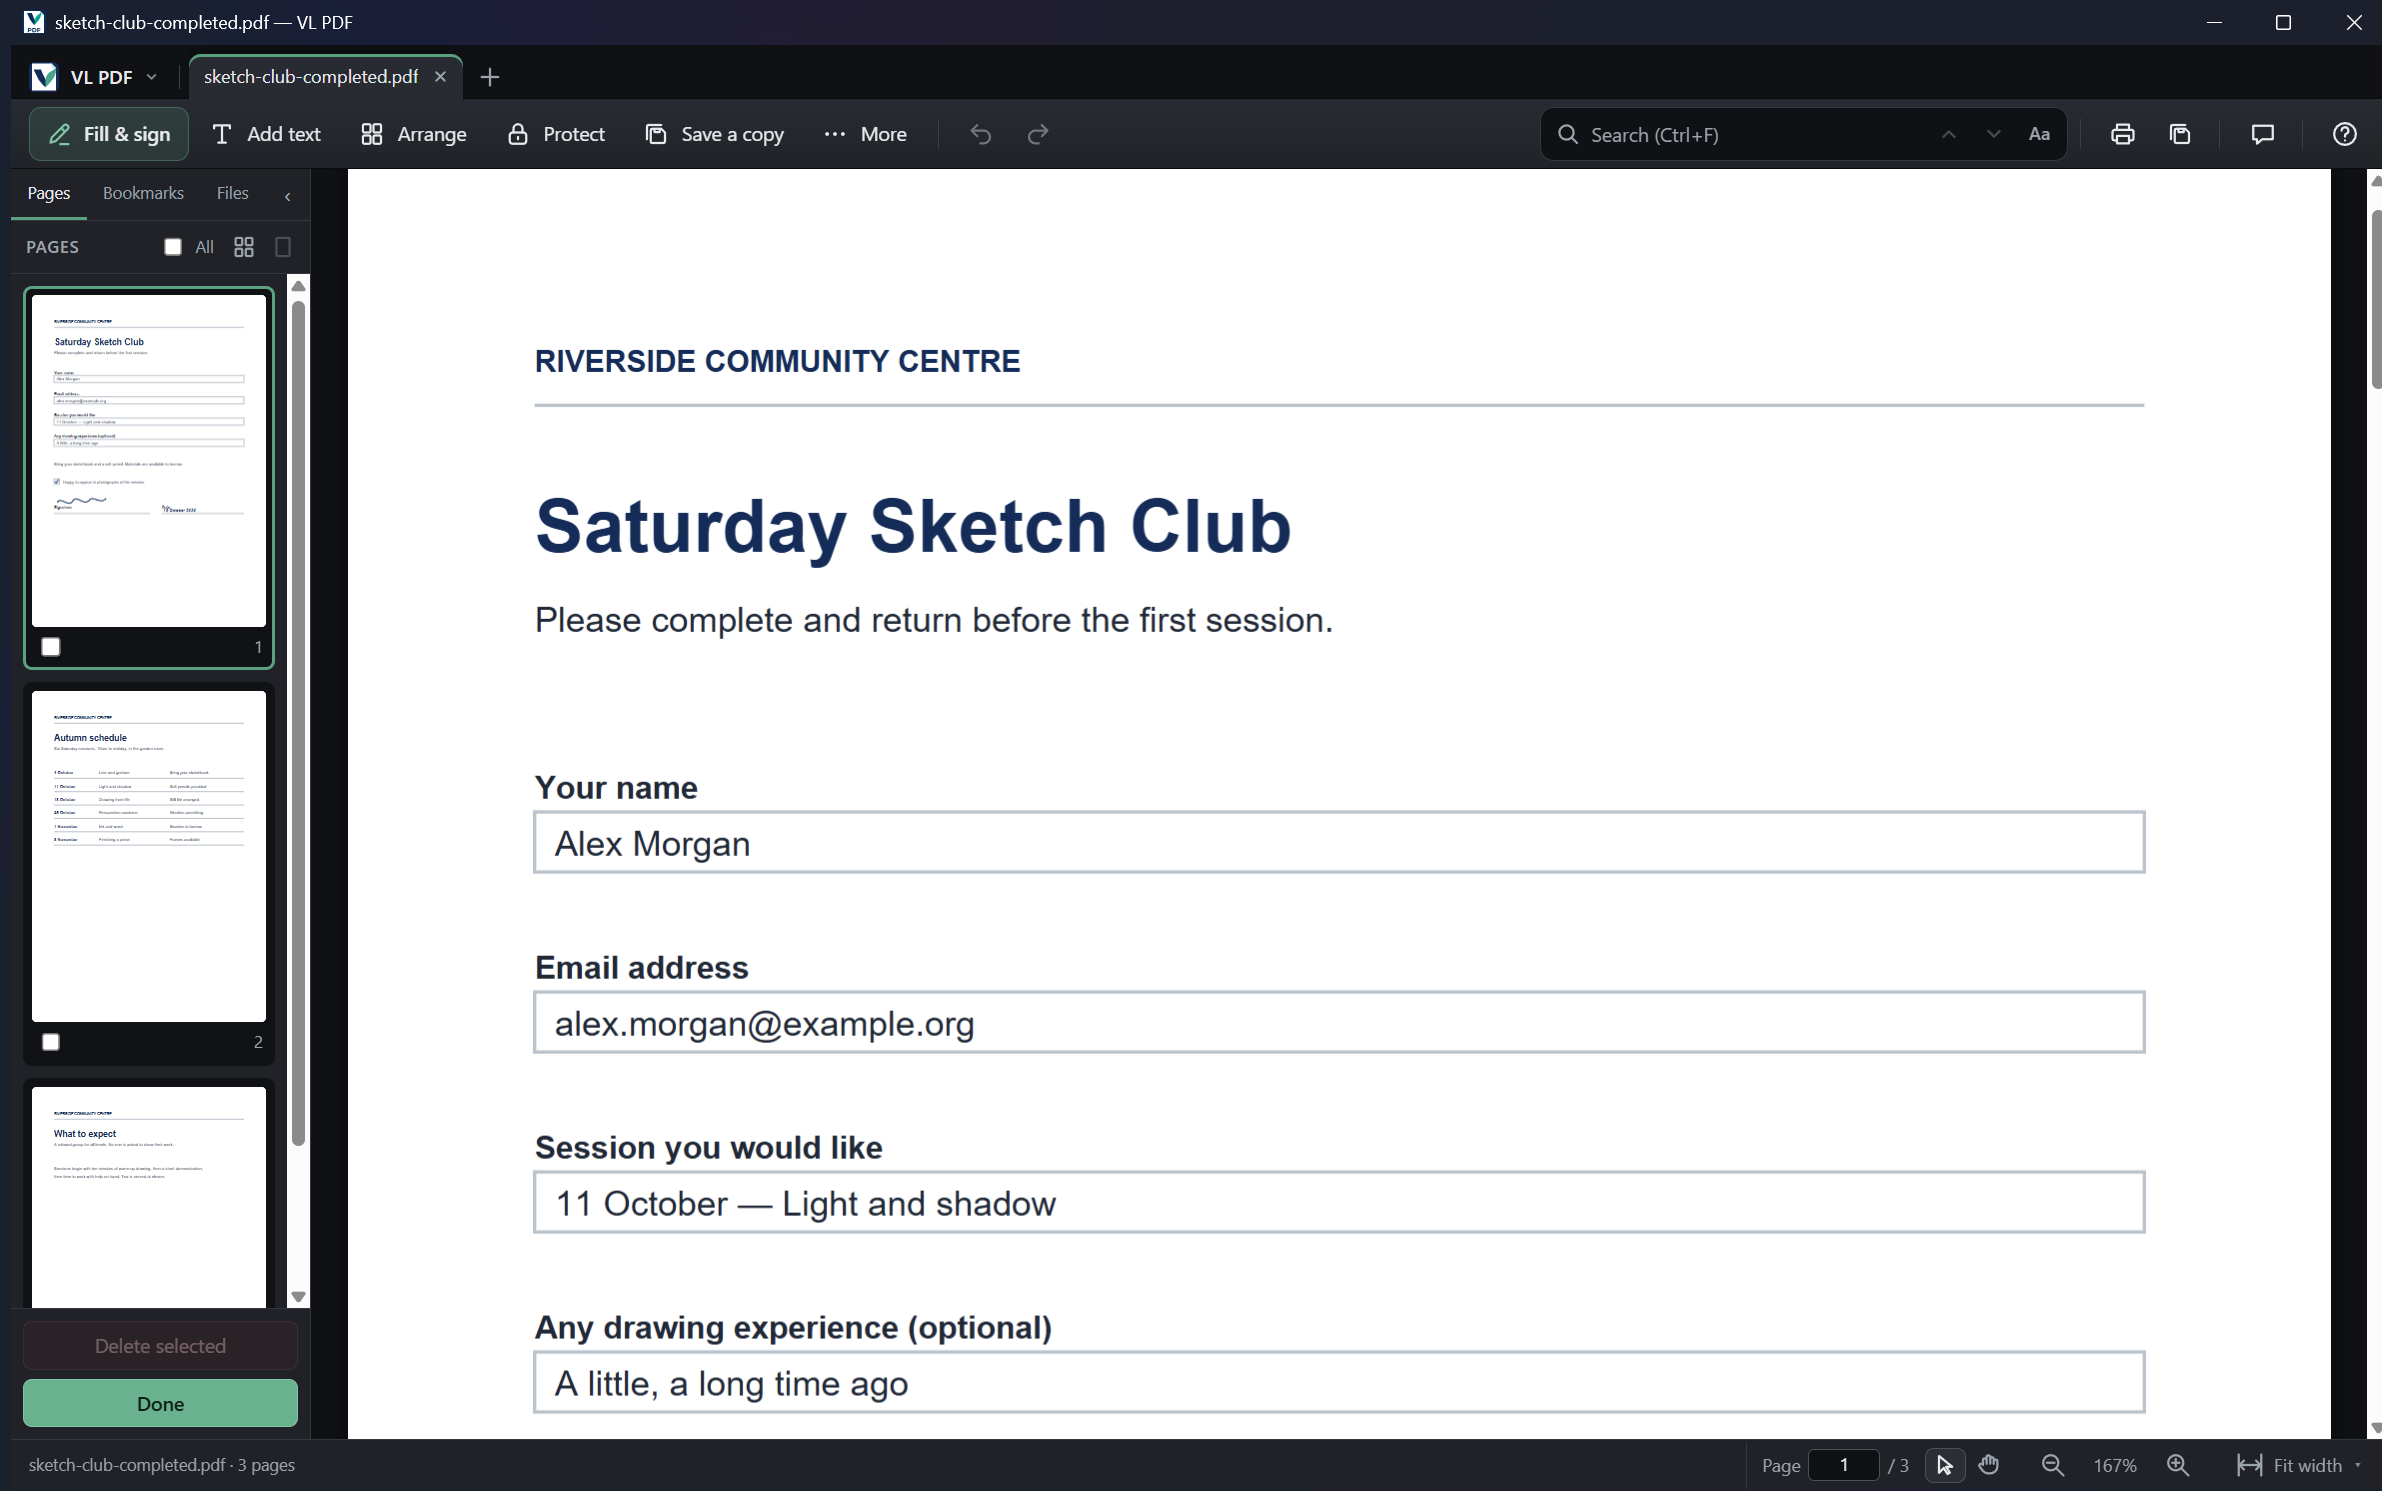
Task: Go to next search result
Action: [x=1993, y=134]
